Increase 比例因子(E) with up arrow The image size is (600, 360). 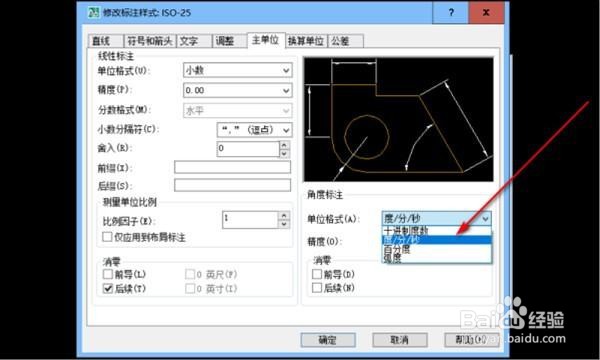point(284,216)
